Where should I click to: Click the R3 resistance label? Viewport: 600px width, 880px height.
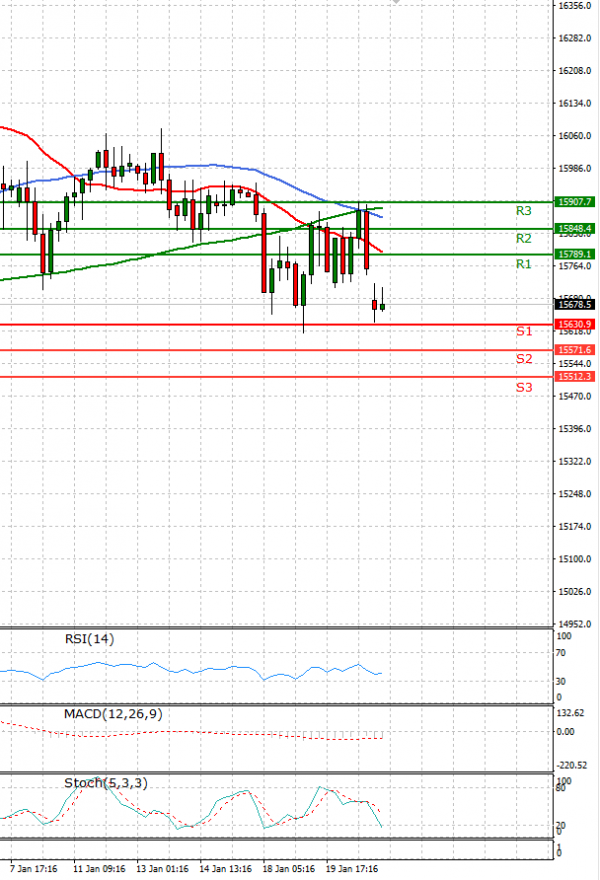pos(523,211)
